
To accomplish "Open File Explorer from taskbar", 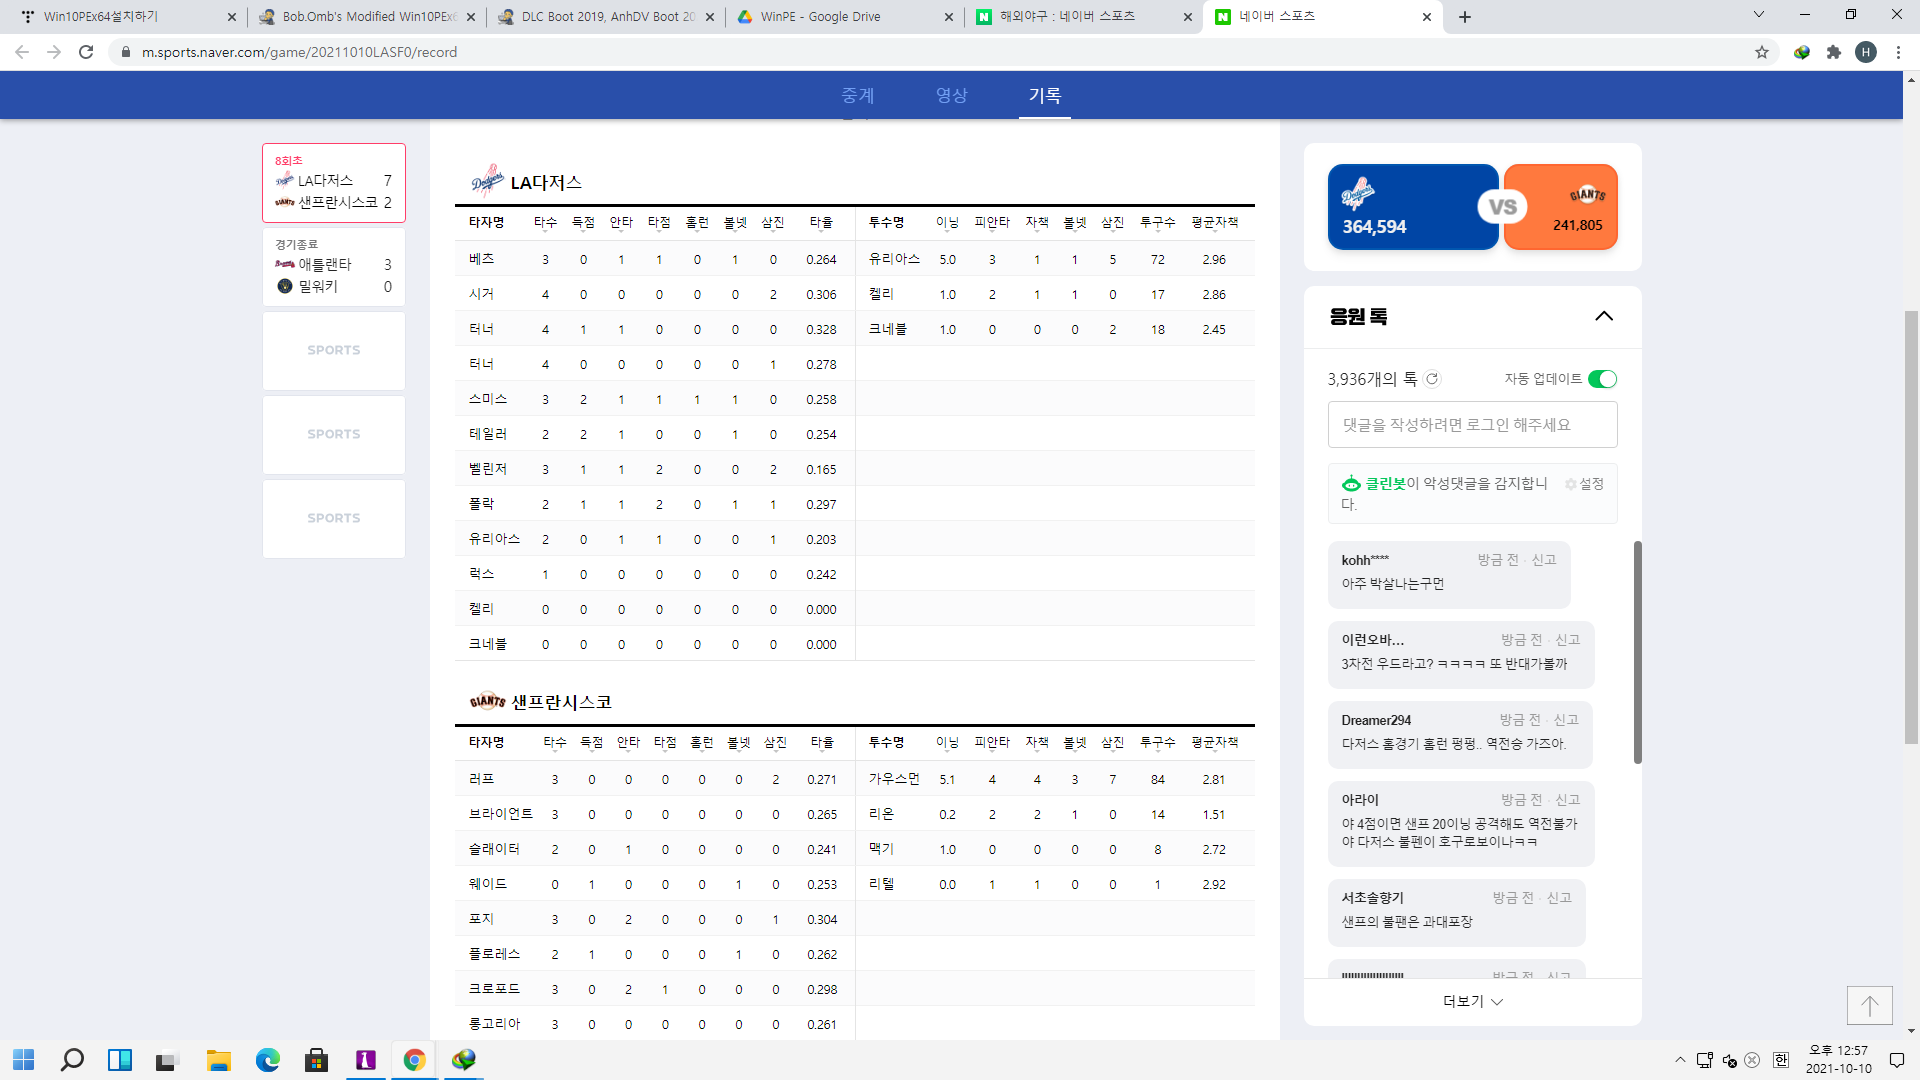I will 219,1060.
